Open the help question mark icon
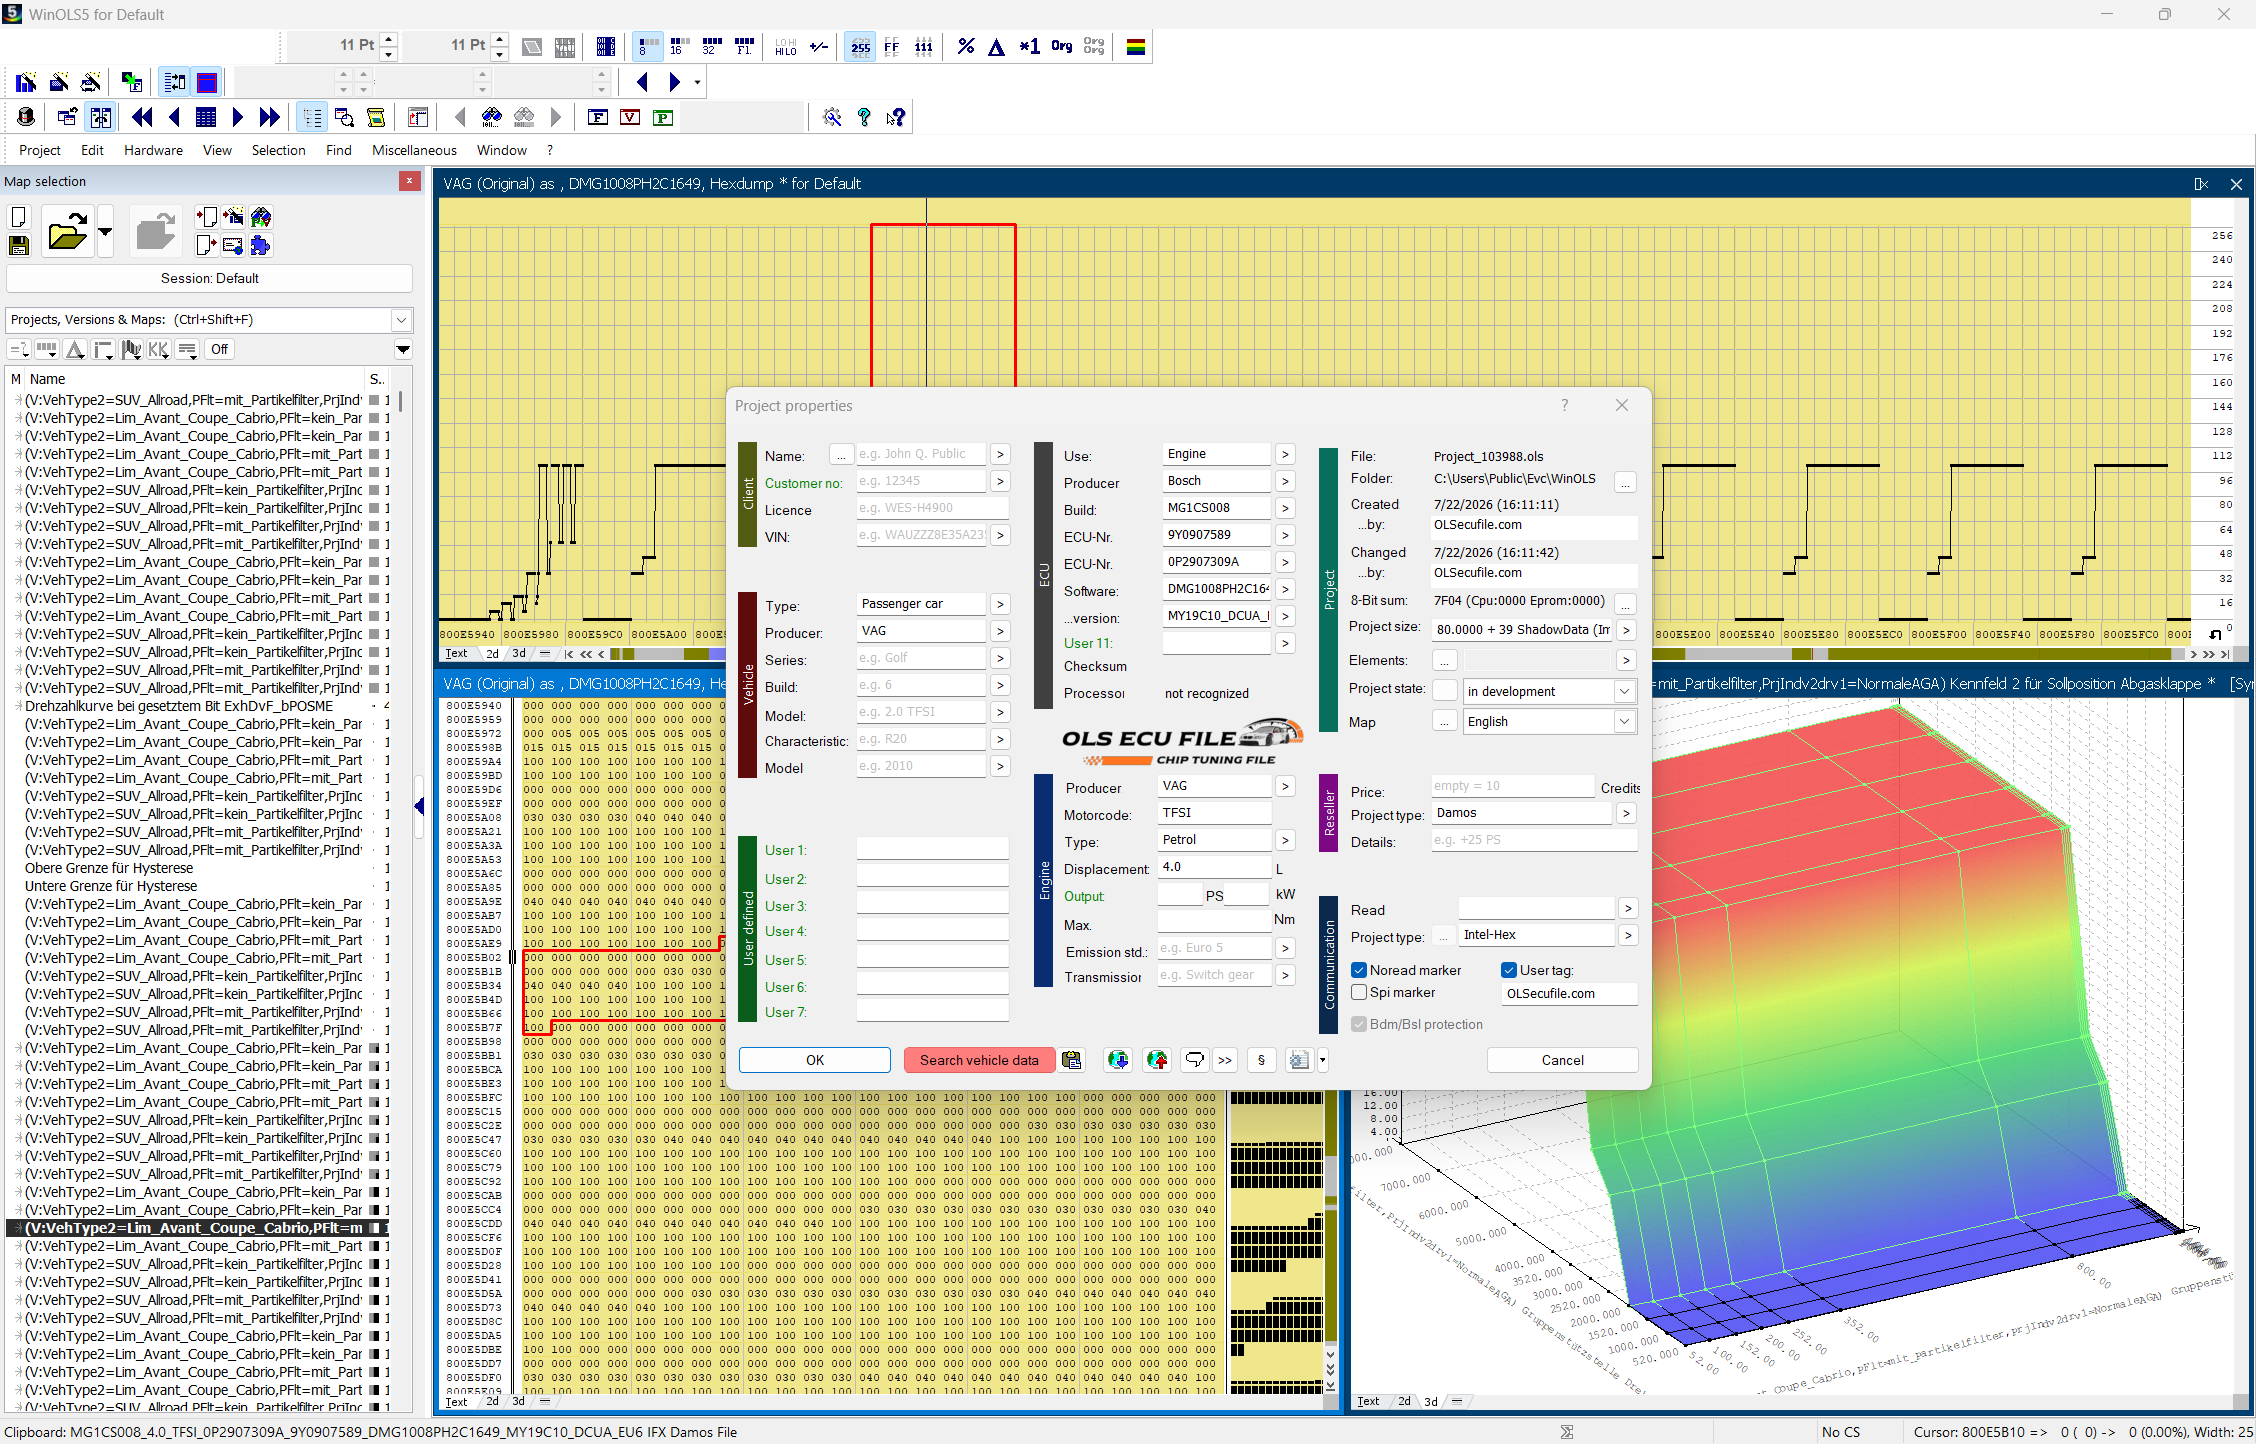The width and height of the screenshot is (2256, 1444). tap(864, 117)
